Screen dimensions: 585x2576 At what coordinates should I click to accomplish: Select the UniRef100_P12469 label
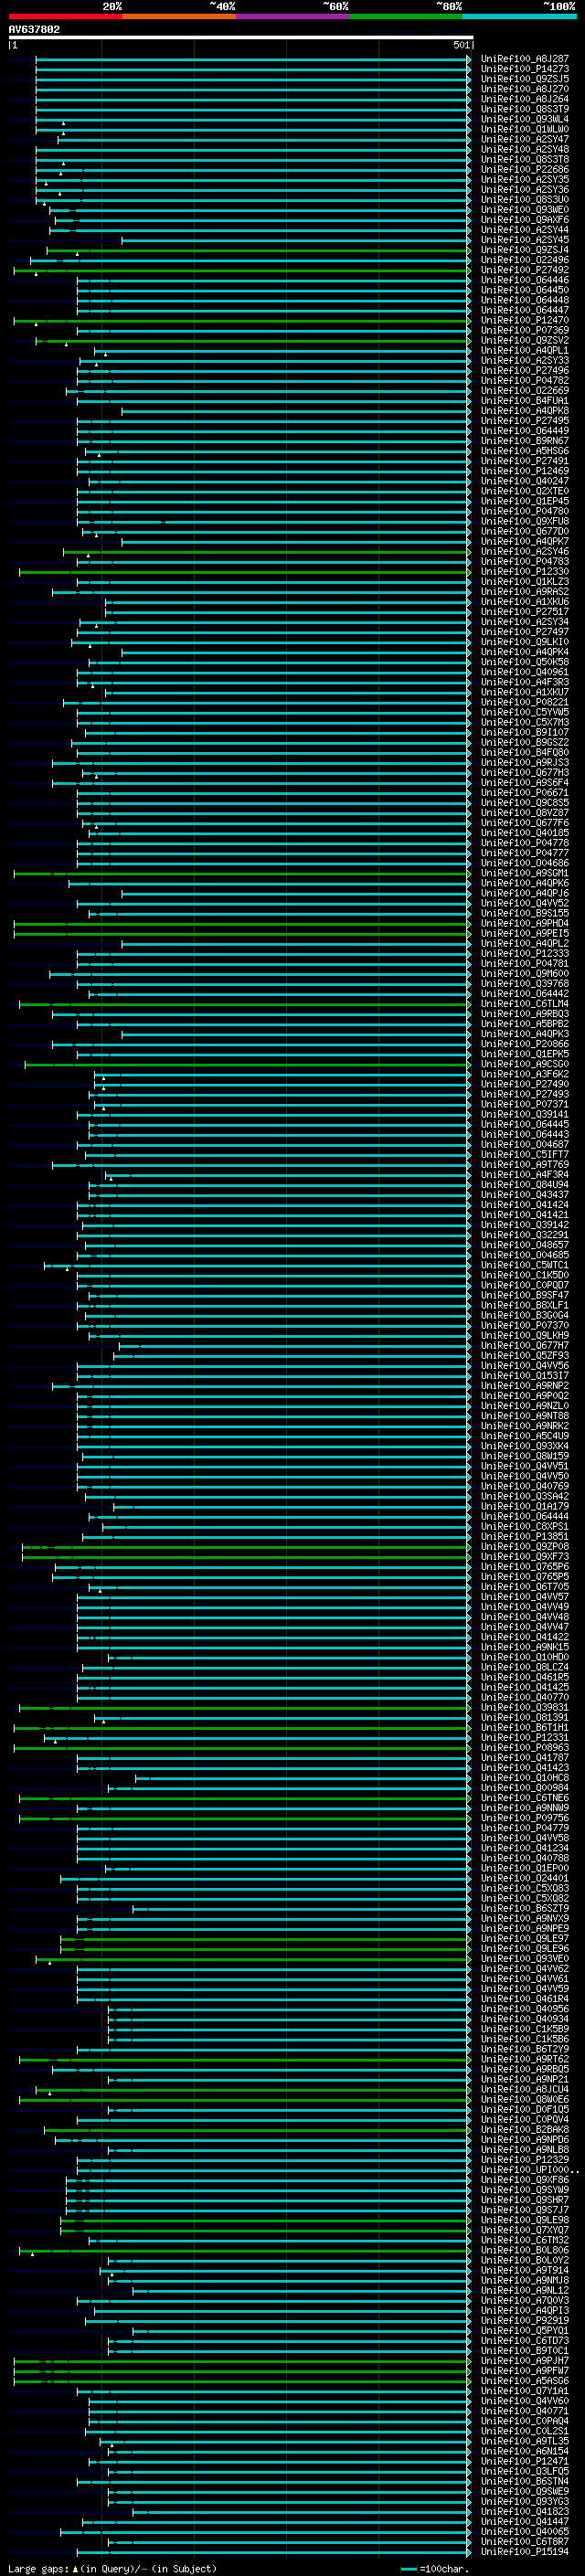click(525, 471)
